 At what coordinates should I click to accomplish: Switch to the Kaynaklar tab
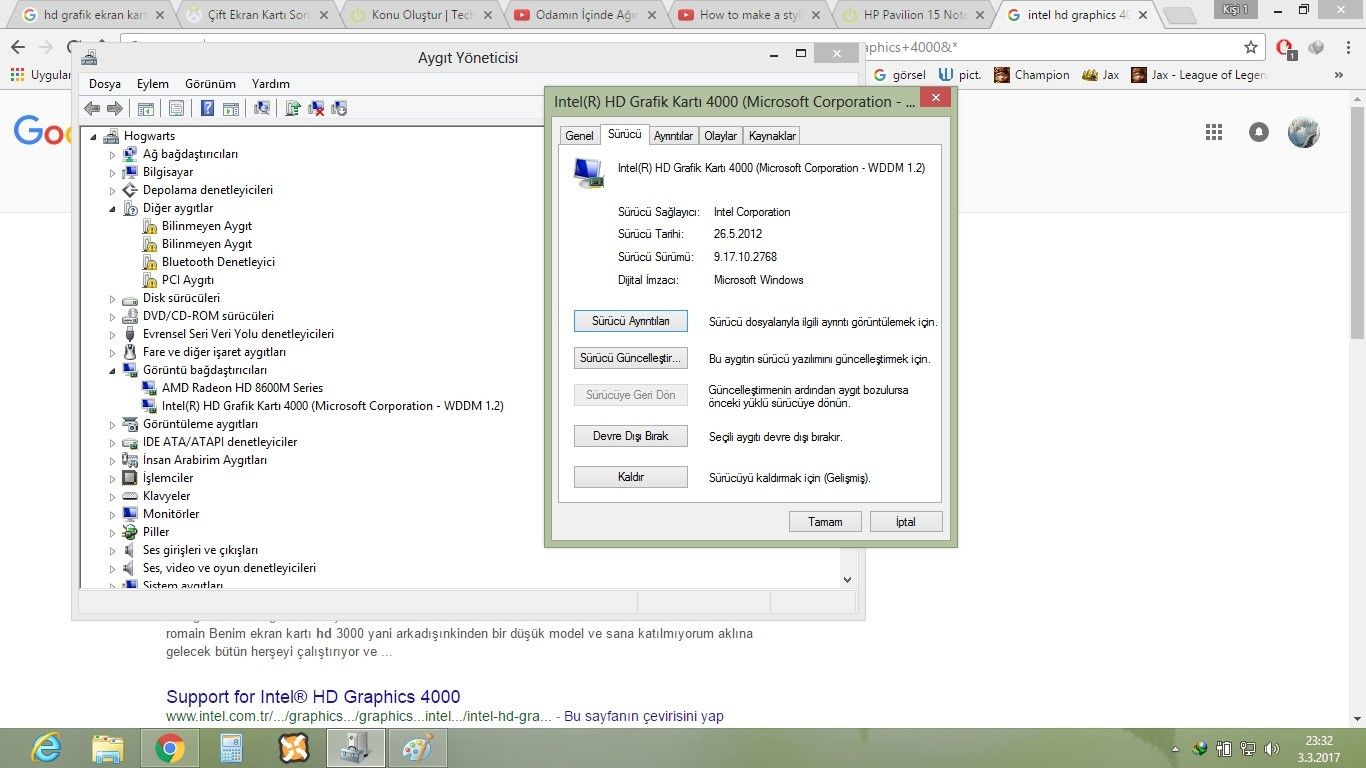click(x=773, y=136)
